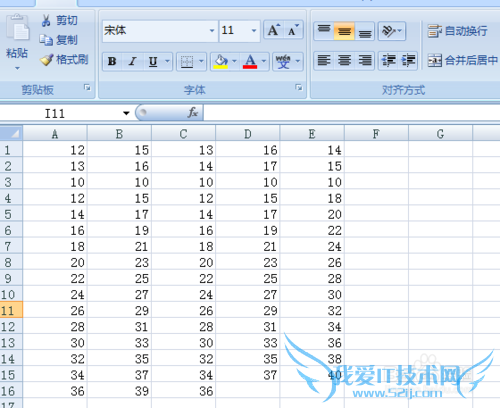The height and width of the screenshot is (408, 500).
Task: Select the row 1 header
Action: [x=11, y=150]
